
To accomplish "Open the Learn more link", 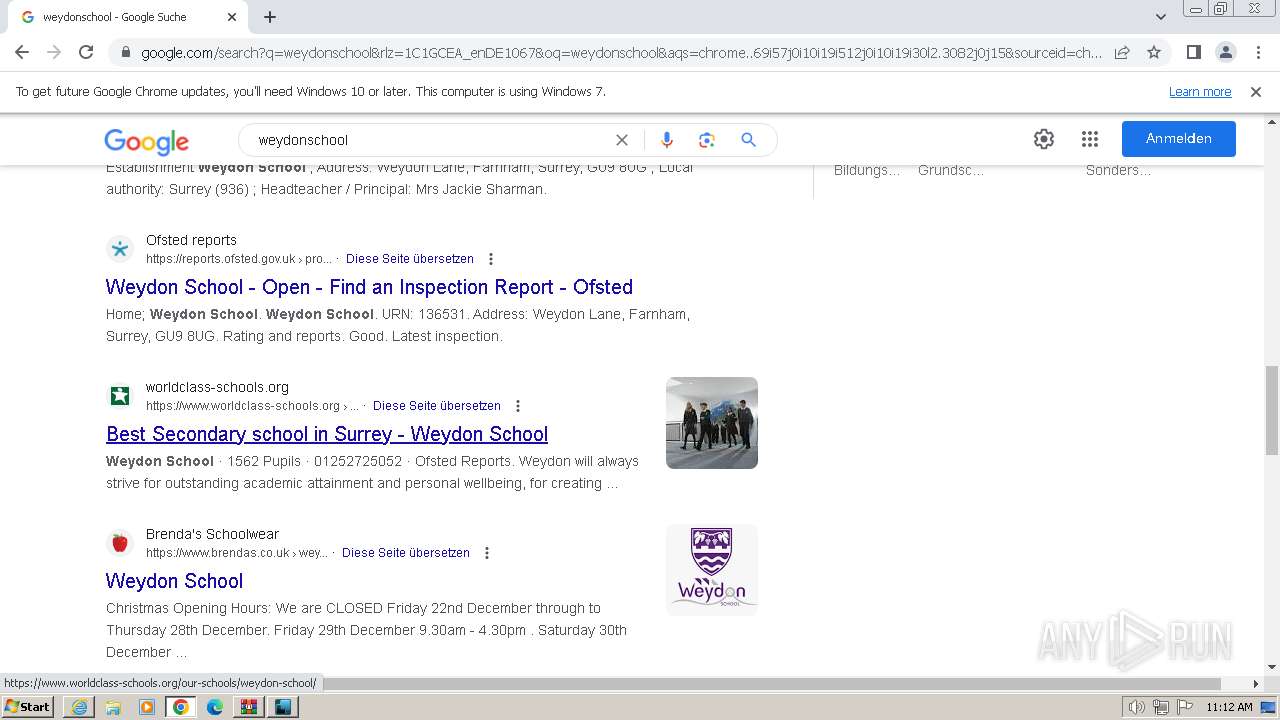I will tap(1200, 91).
